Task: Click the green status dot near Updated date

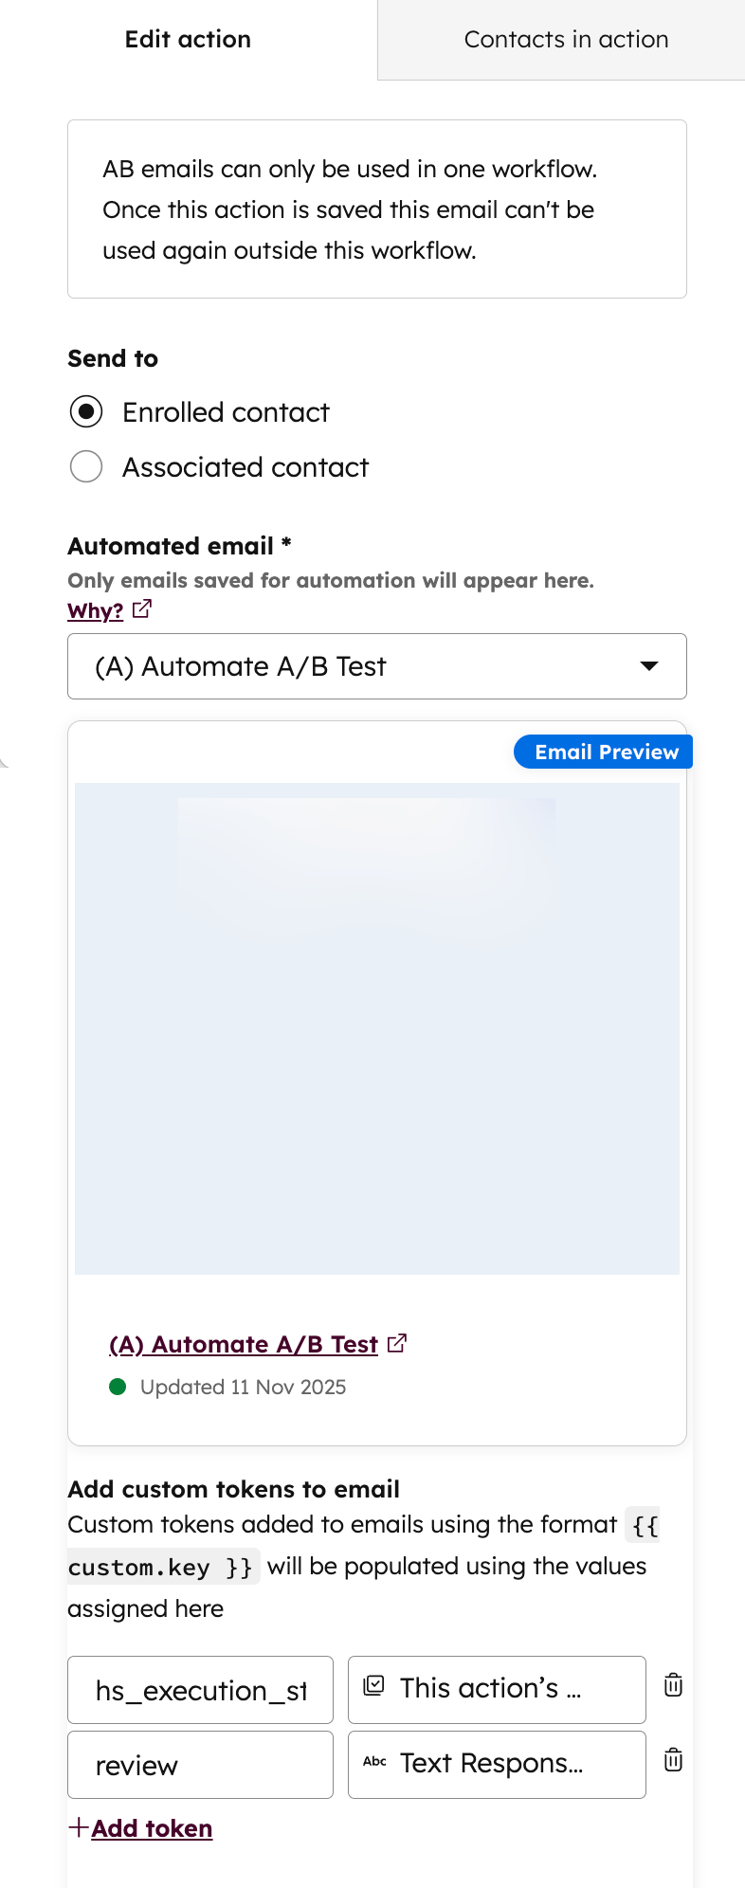Action: tap(118, 1387)
